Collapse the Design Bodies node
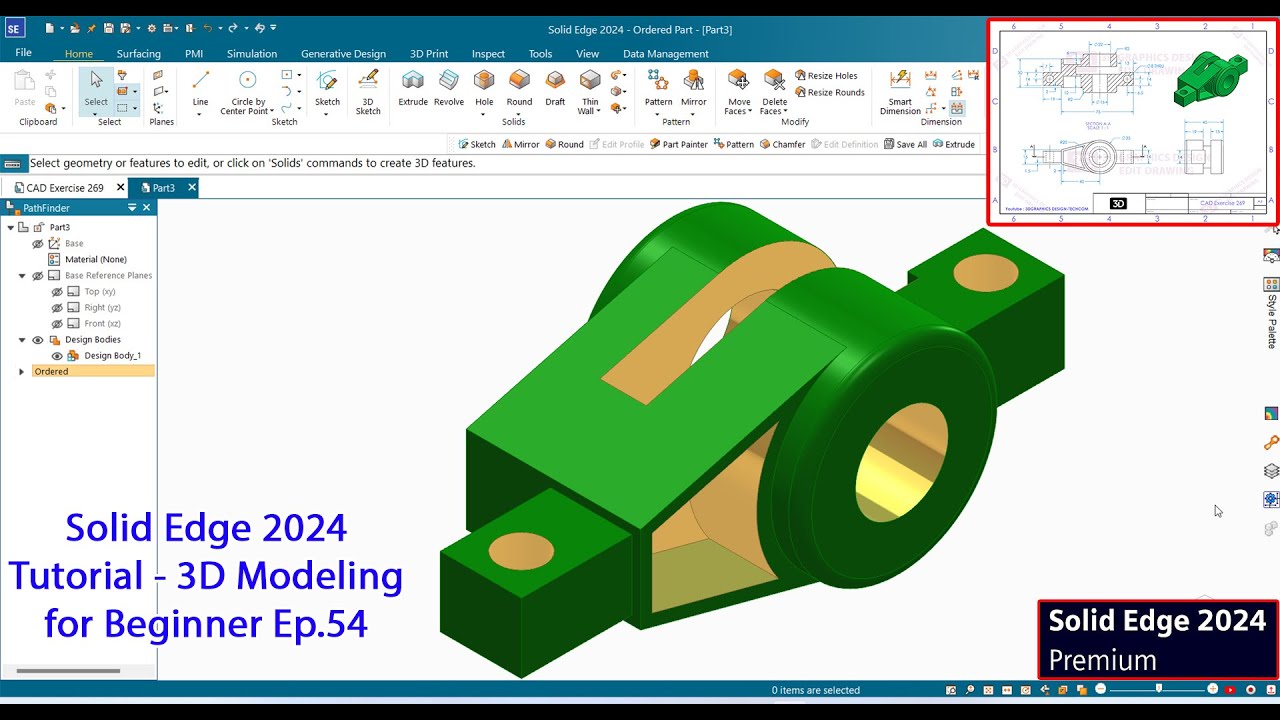The height and width of the screenshot is (720, 1280). 22,339
